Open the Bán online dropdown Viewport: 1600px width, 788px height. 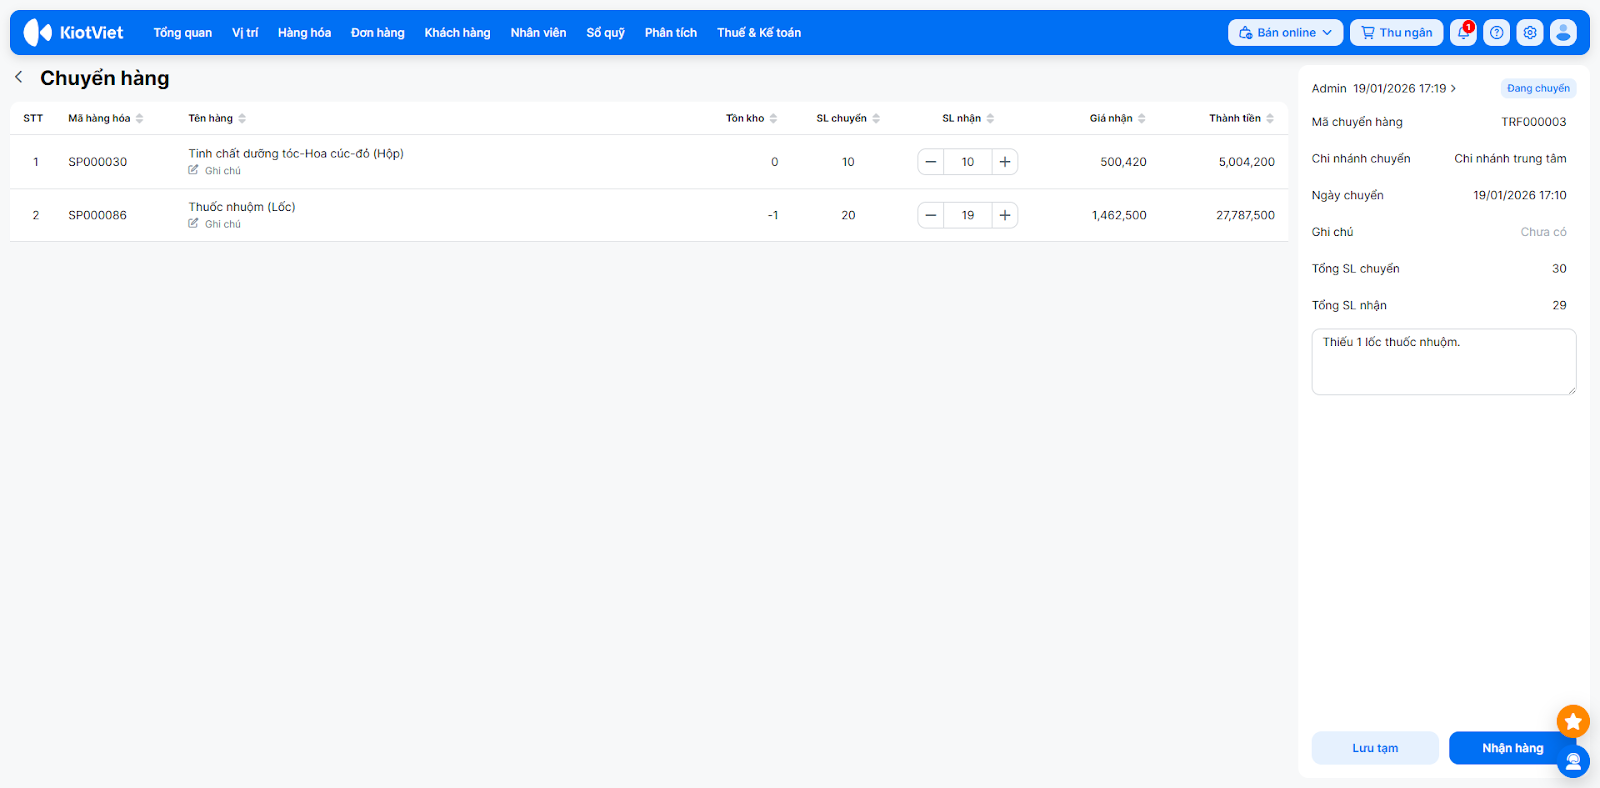1286,32
